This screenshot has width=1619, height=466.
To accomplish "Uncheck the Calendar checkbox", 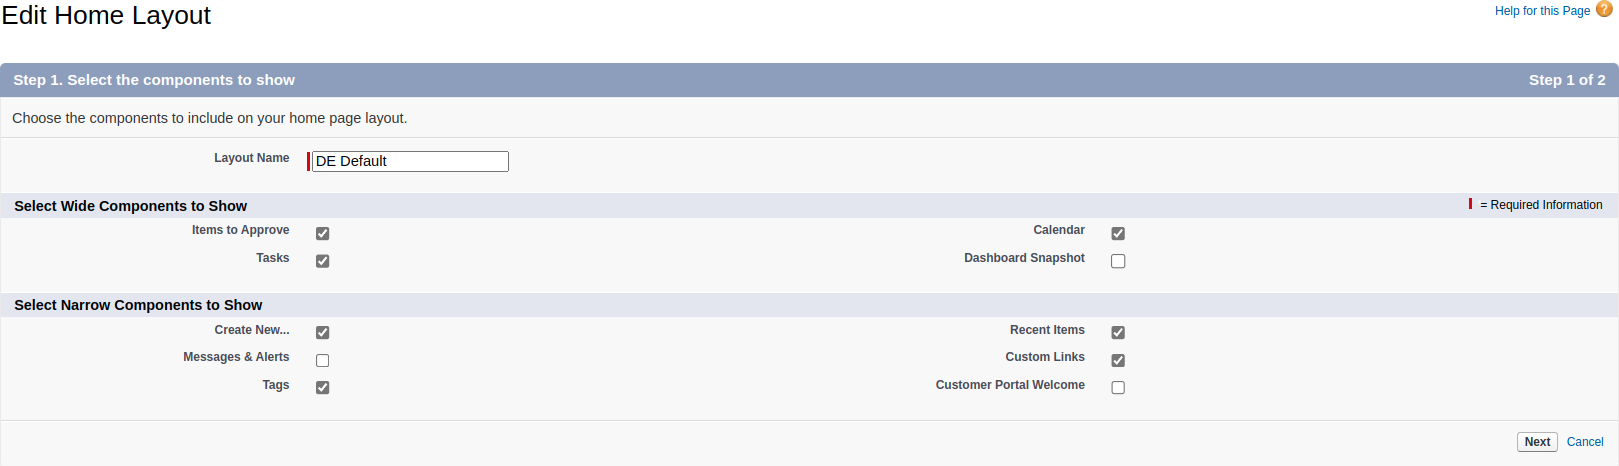I will (1118, 233).
